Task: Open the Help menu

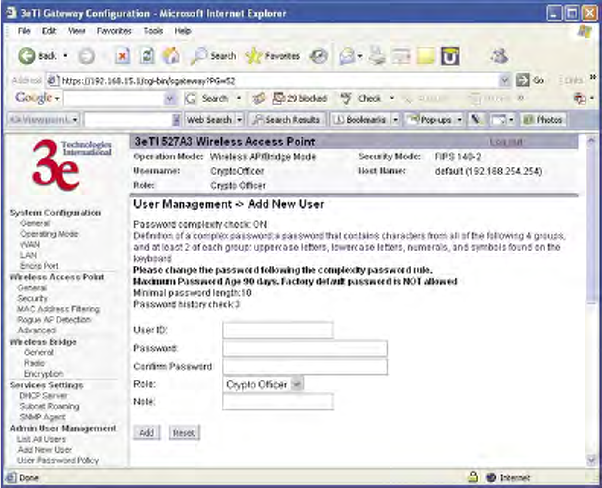Action: pyautogui.click(x=183, y=31)
